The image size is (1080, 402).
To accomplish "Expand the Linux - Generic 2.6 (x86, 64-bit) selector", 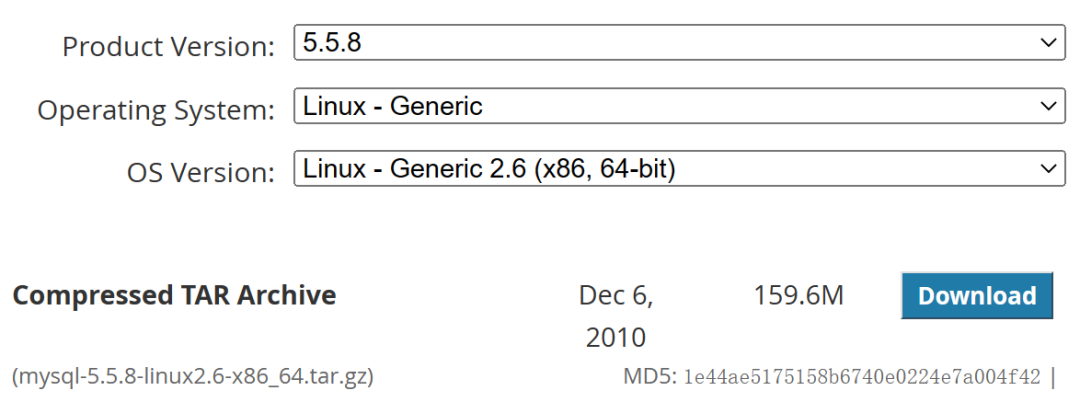I will pyautogui.click(x=679, y=169).
